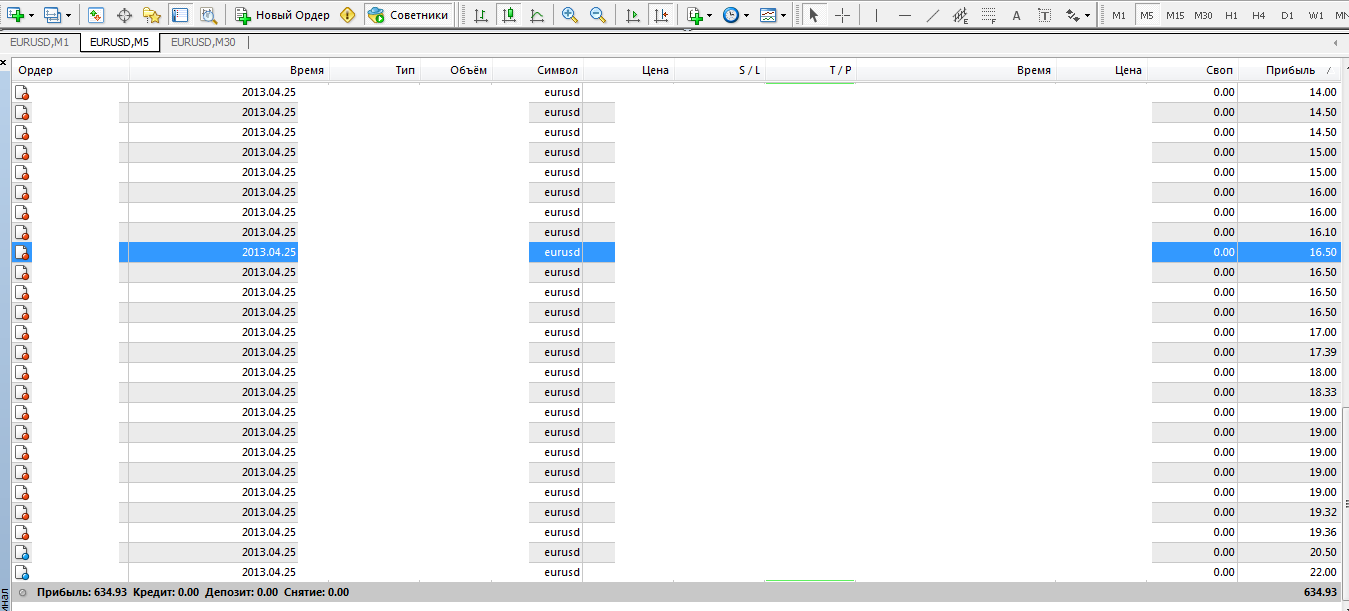Image resolution: width=1349 pixels, height=611 pixels.
Task: Toggle the Navigator folder-star icon
Action: [x=152, y=15]
